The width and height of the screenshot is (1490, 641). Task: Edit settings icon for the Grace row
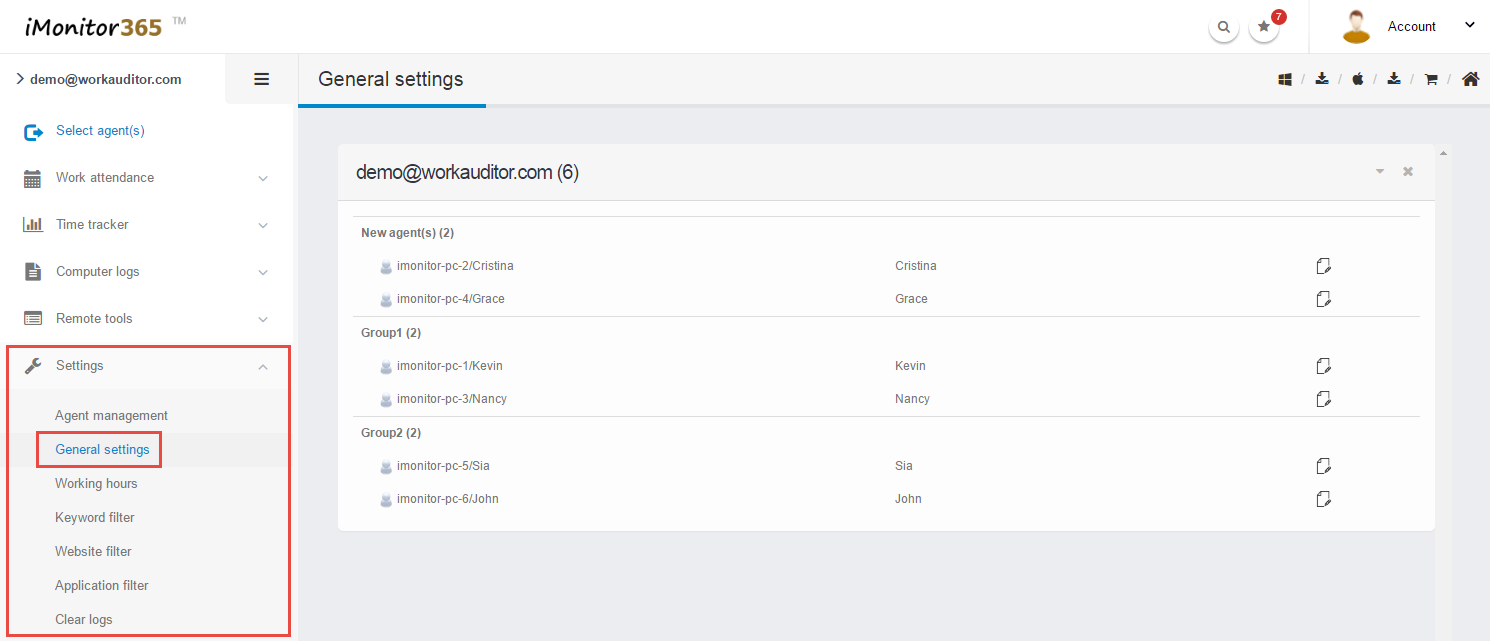1324,299
